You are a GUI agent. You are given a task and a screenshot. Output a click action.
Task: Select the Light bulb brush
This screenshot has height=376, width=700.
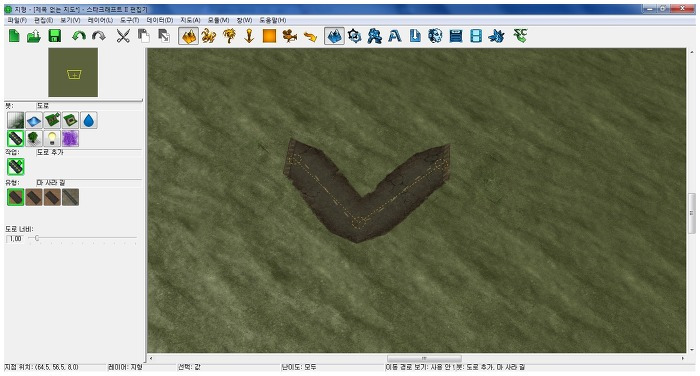pyautogui.click(x=52, y=138)
